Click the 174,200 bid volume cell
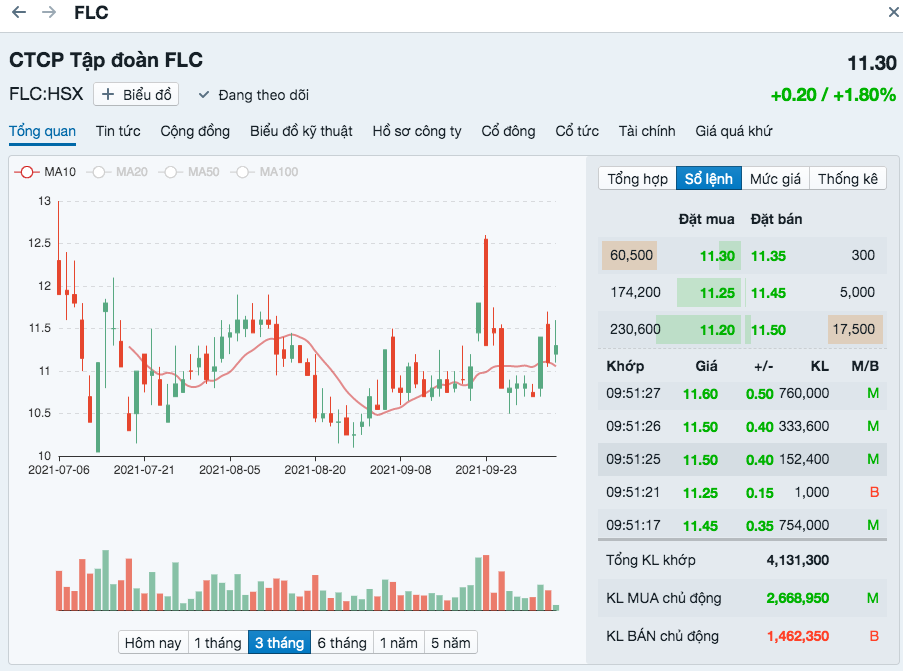 point(635,292)
